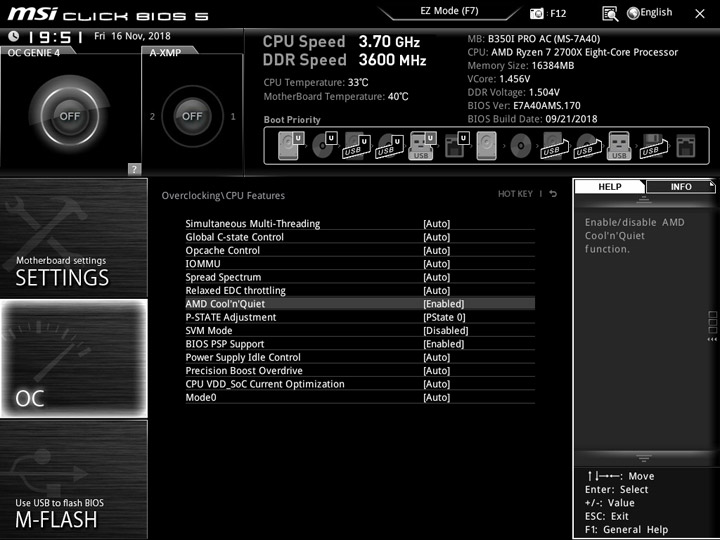Collapse the side panel with triple-arrow handle
This screenshot has height=540, width=720.
712,339
